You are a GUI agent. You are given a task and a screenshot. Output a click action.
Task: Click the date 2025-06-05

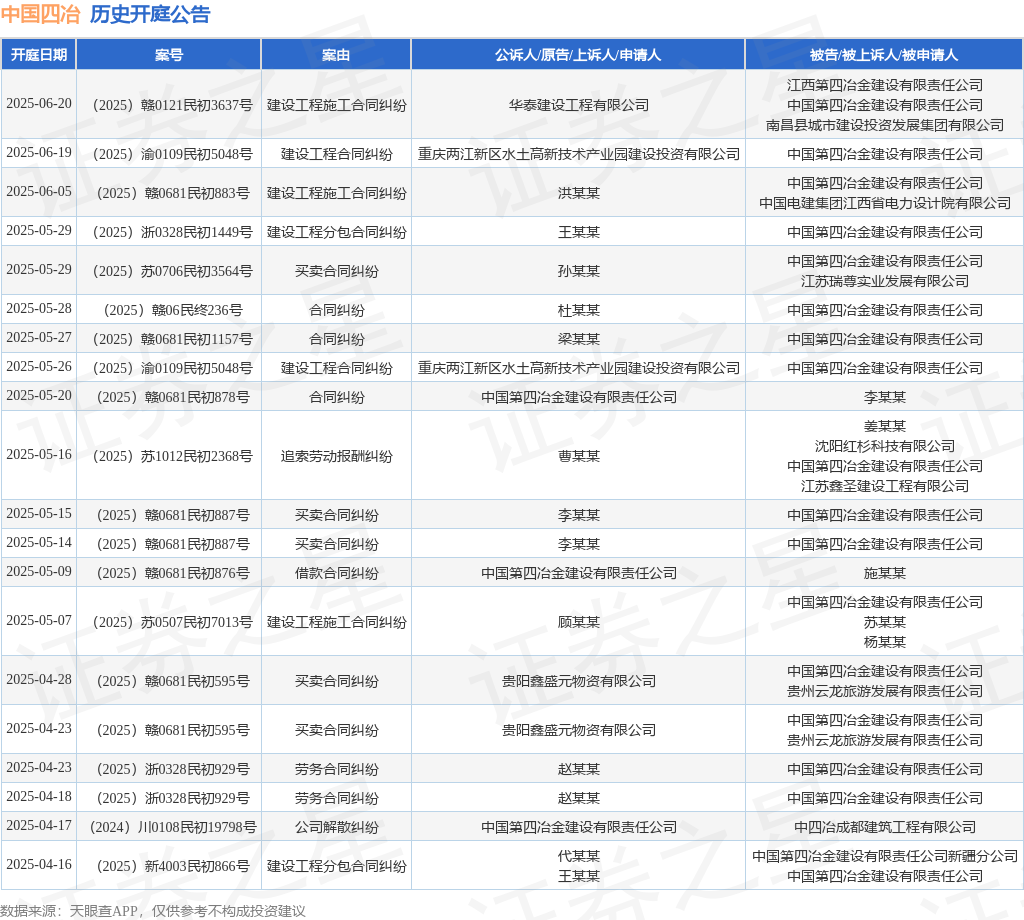[39, 191]
